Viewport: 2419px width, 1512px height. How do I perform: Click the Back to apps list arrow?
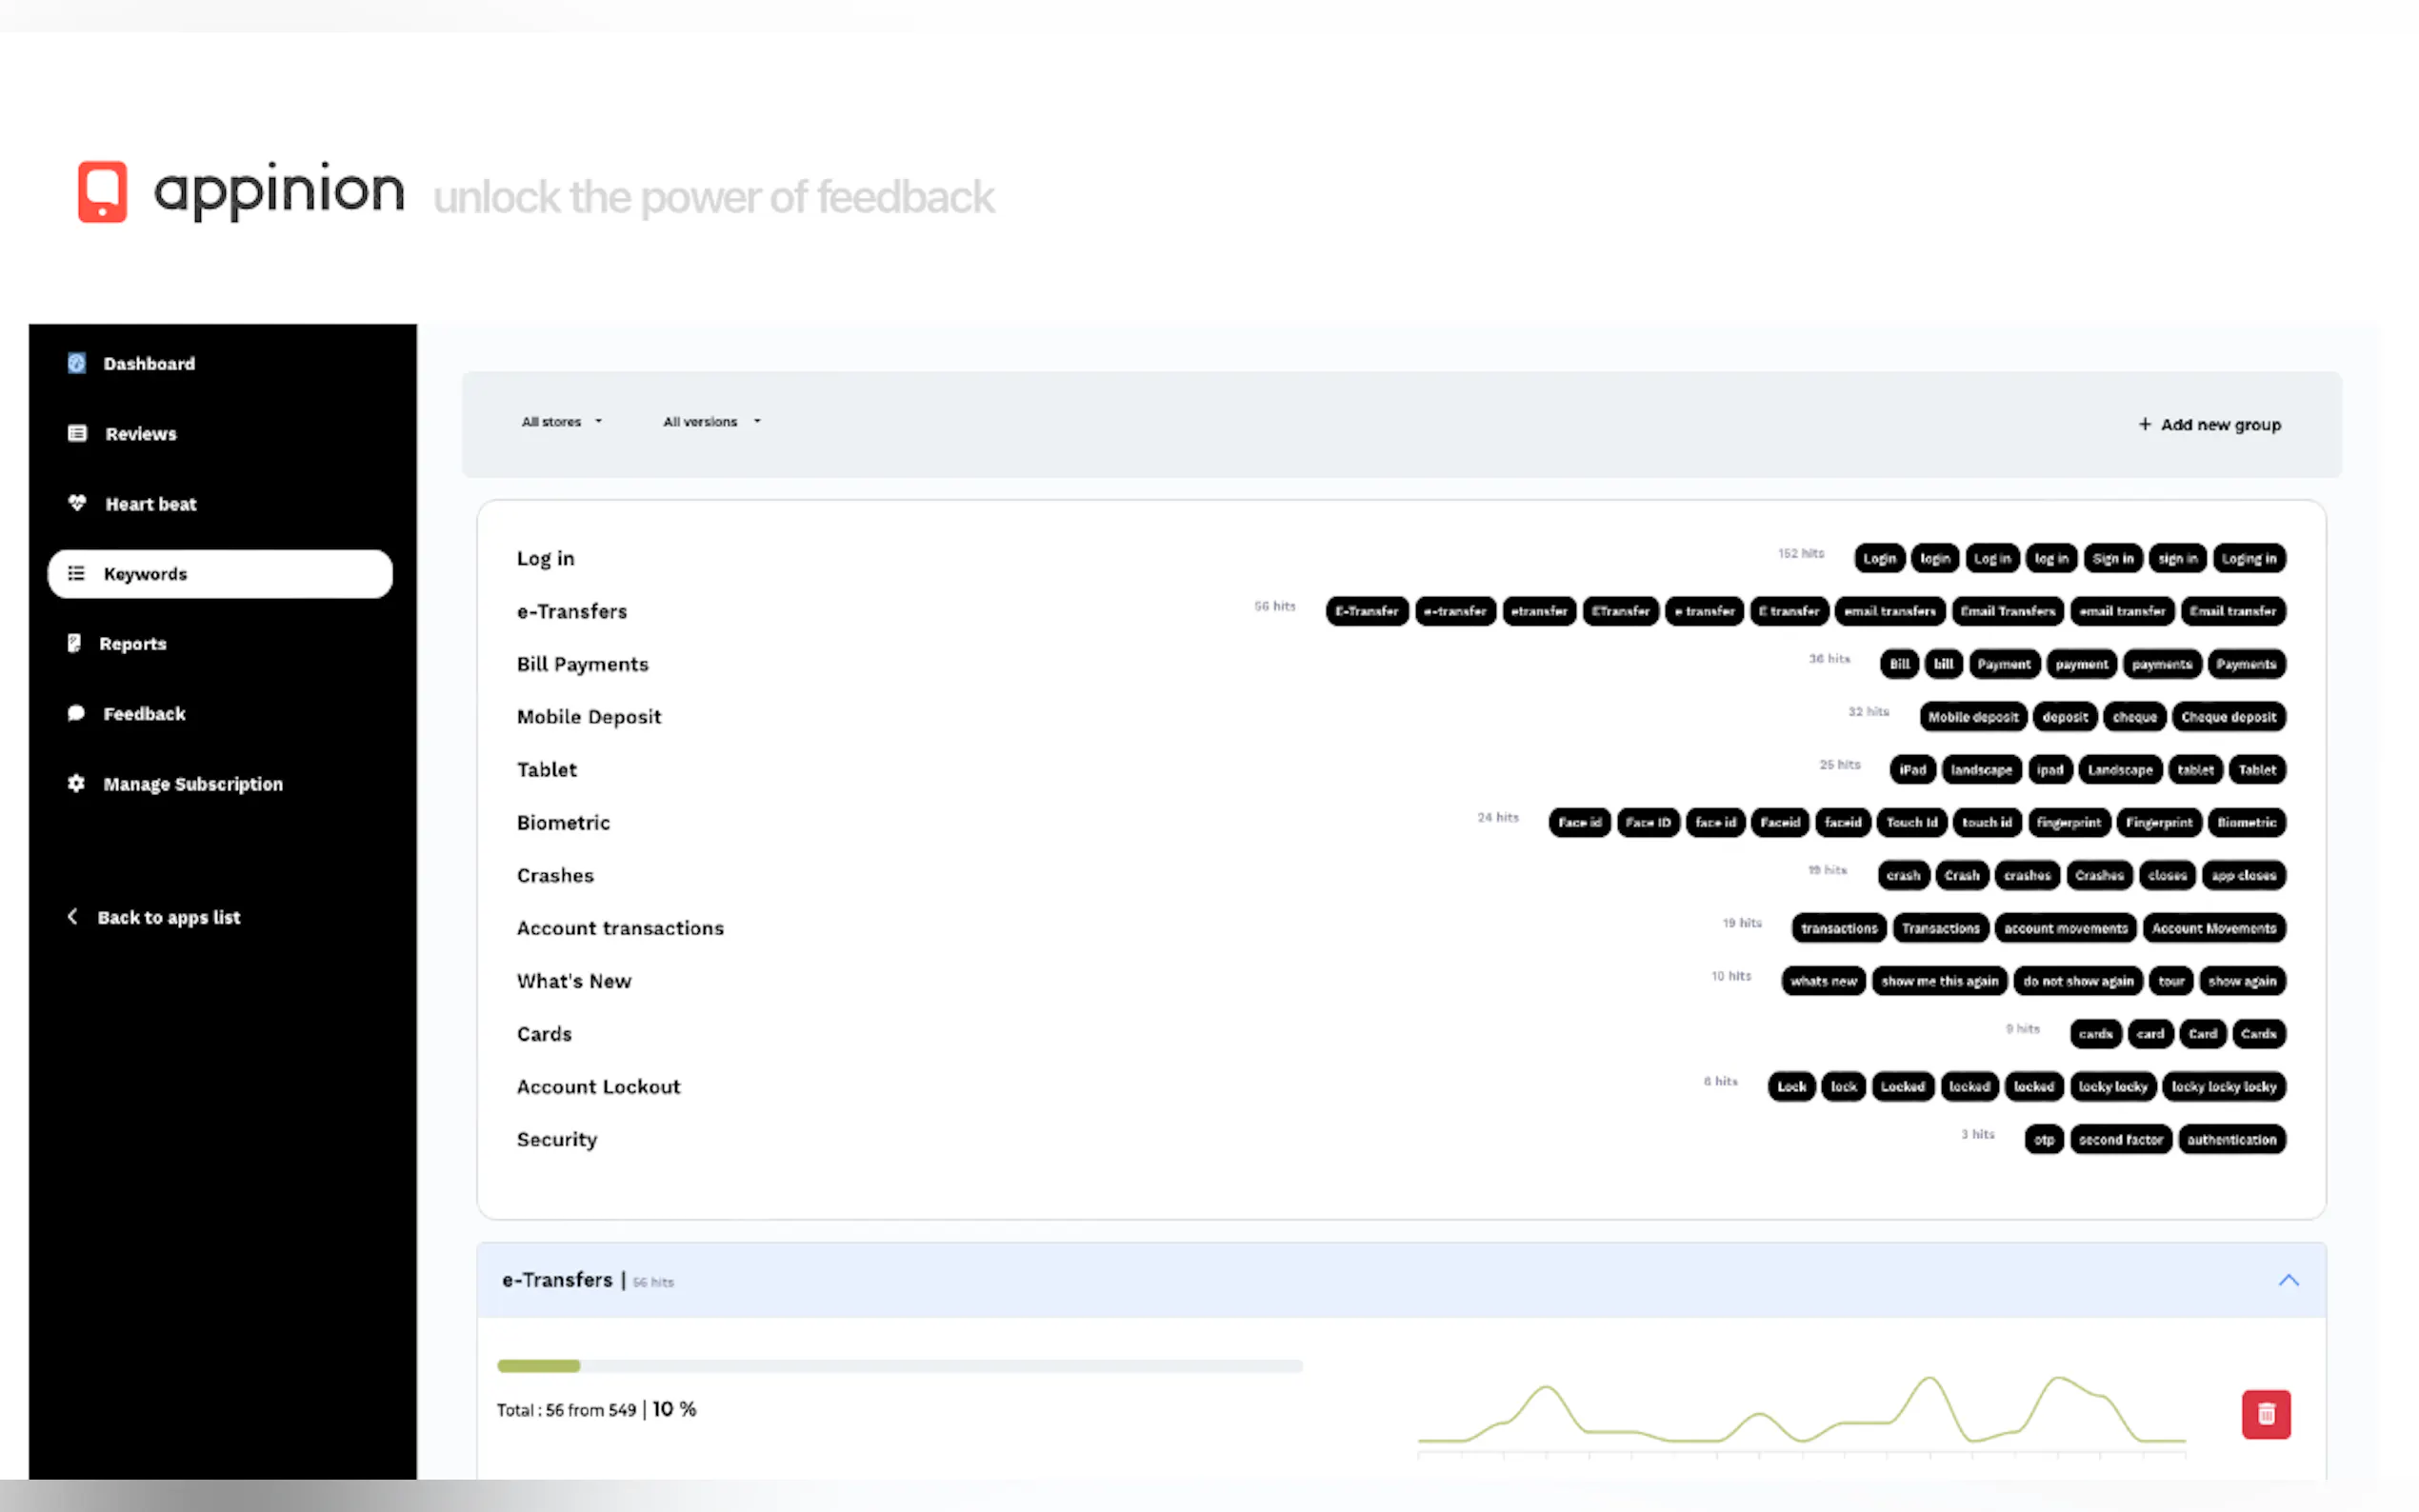(x=72, y=916)
